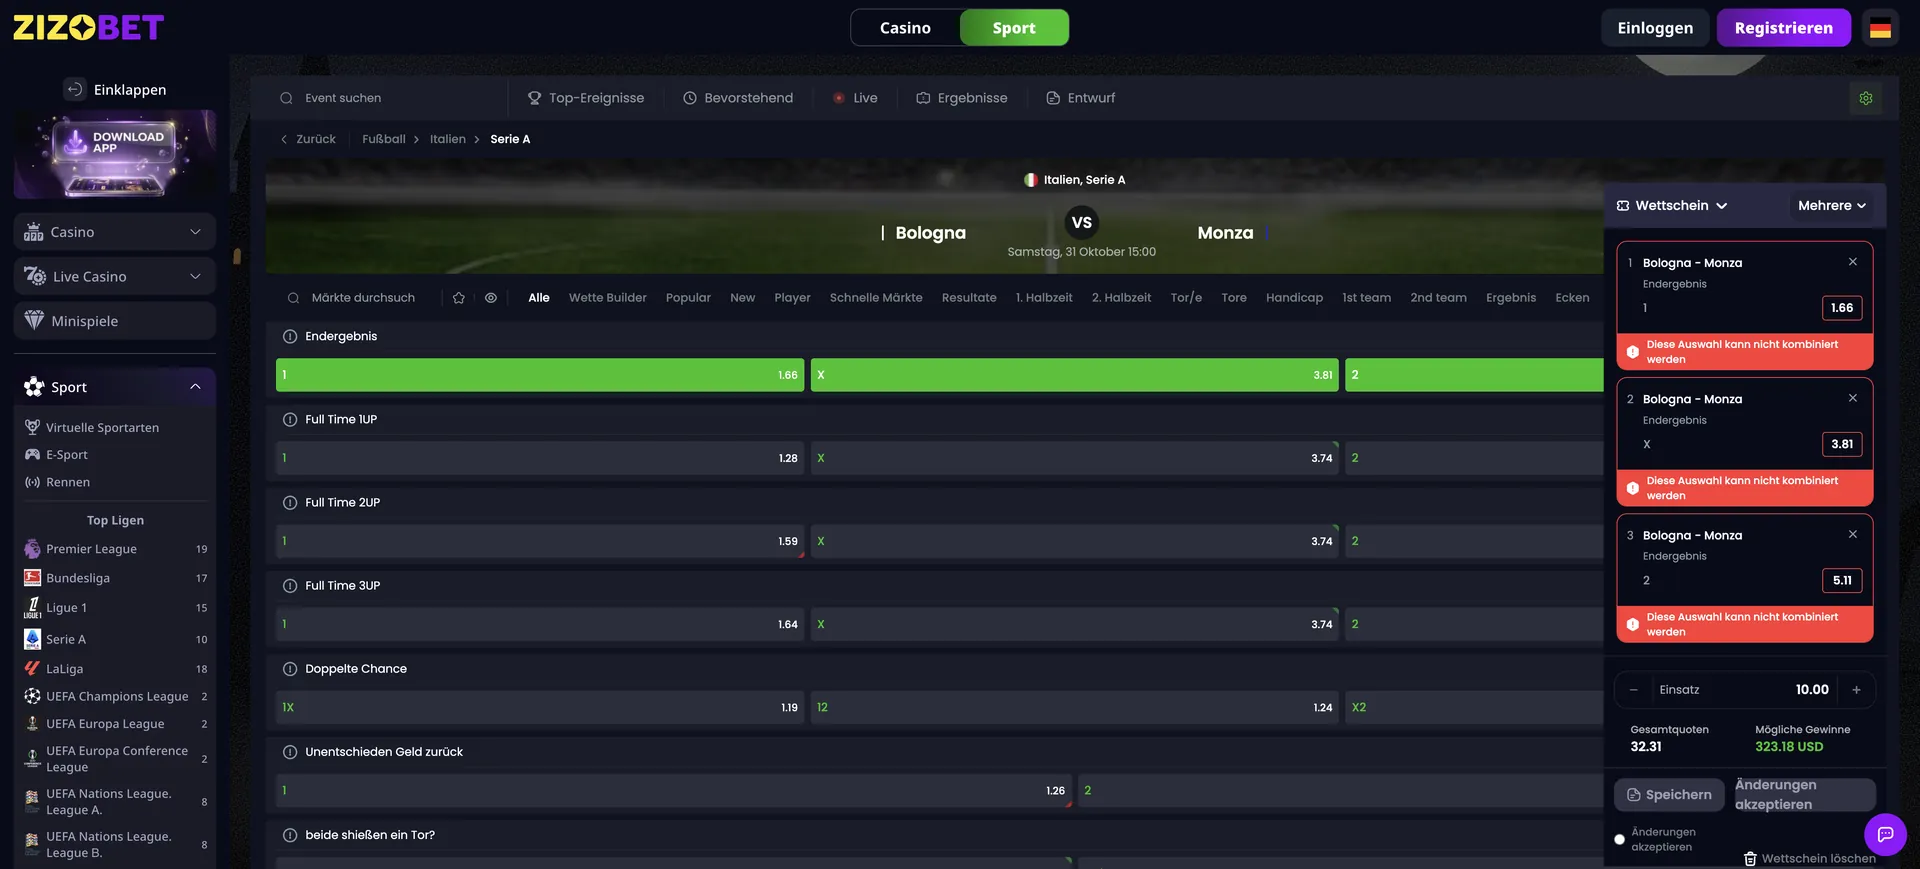Click the Registrieren button

pos(1784,28)
